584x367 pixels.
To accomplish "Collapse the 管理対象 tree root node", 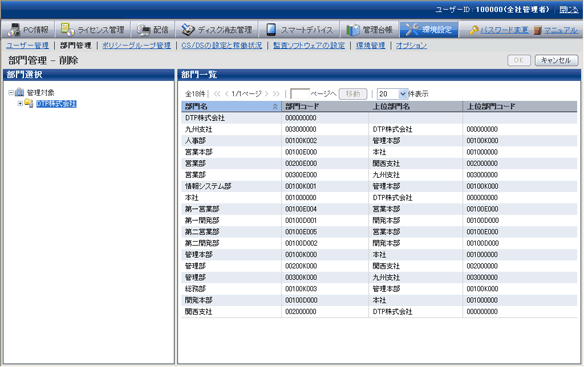I will click(x=11, y=92).
